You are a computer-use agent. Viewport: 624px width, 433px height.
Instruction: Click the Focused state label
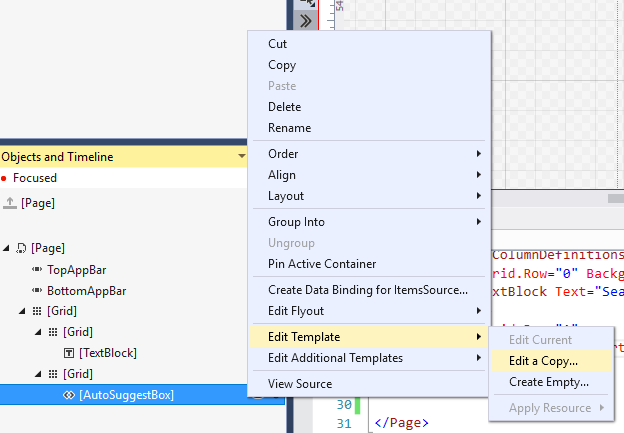click(x=35, y=178)
